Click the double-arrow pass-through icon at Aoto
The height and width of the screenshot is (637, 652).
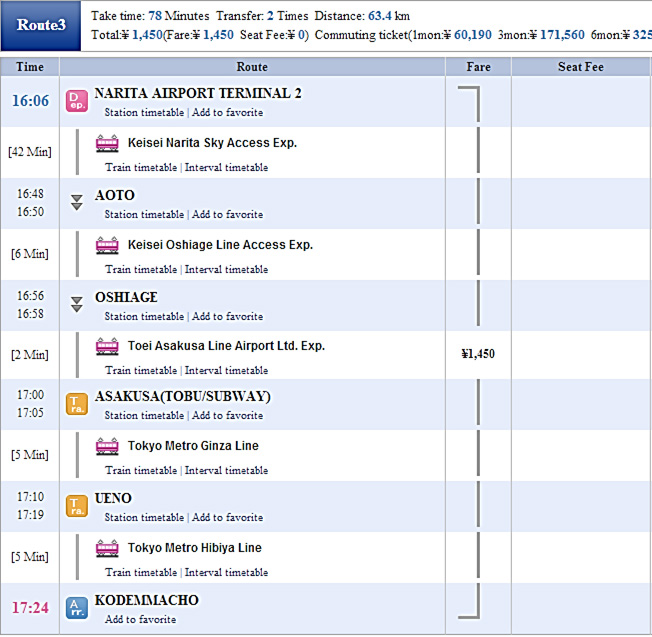[x=77, y=202]
